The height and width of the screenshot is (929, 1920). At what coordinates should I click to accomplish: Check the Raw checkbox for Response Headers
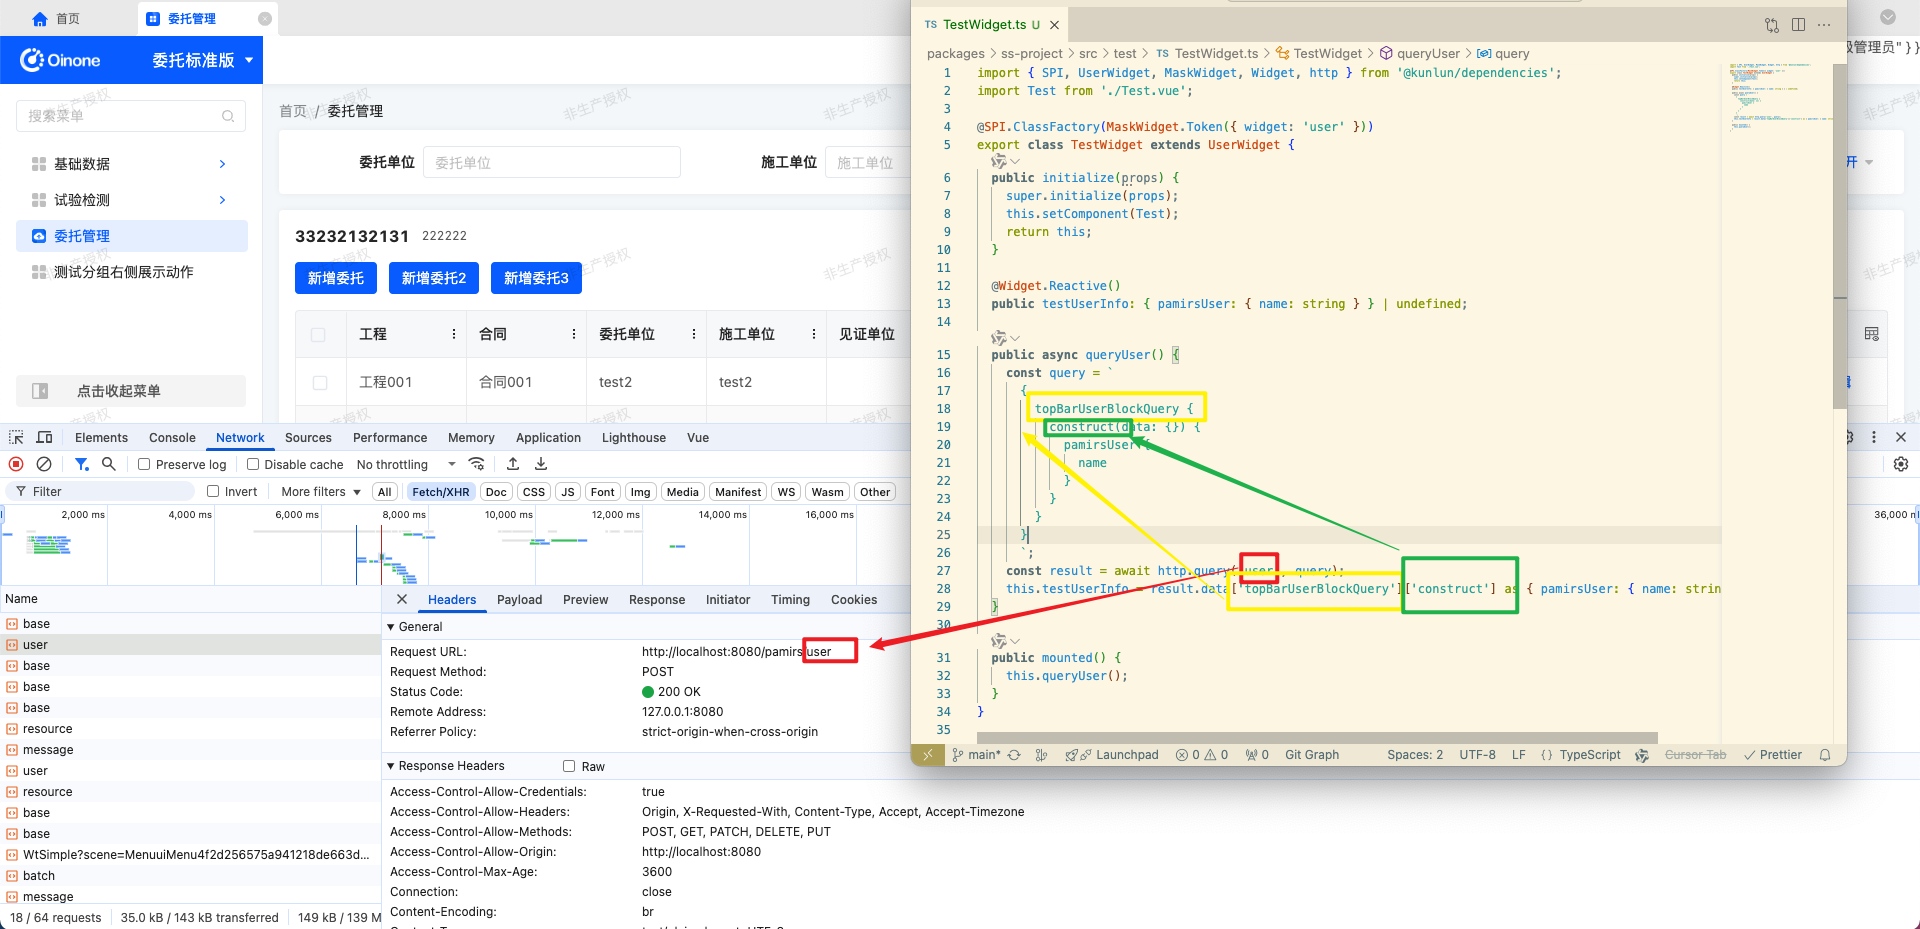pyautogui.click(x=569, y=766)
